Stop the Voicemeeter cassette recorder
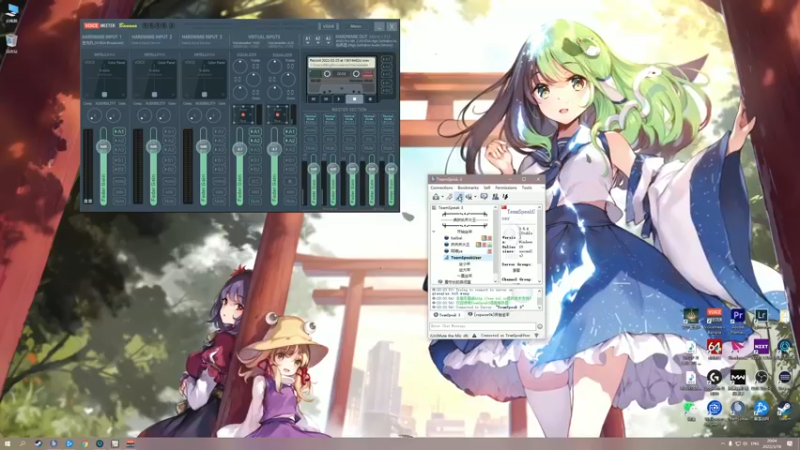This screenshot has width=800, height=450. pyautogui.click(x=355, y=99)
